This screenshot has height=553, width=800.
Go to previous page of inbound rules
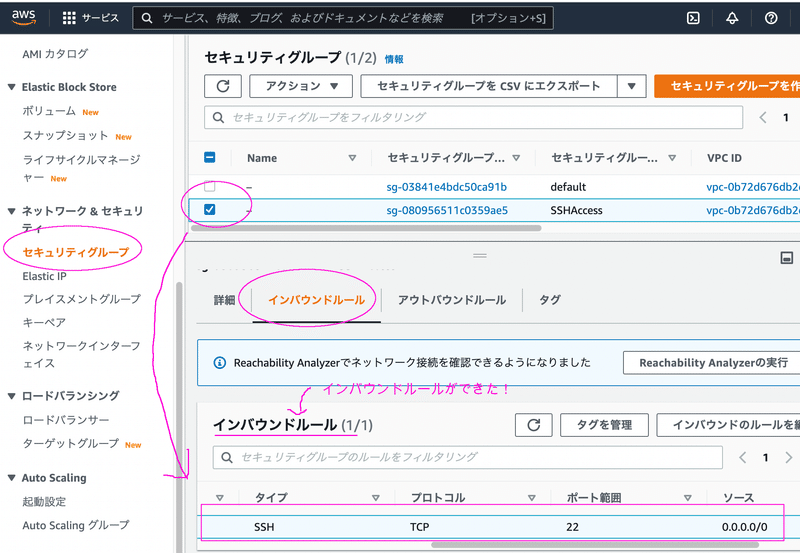click(x=743, y=457)
